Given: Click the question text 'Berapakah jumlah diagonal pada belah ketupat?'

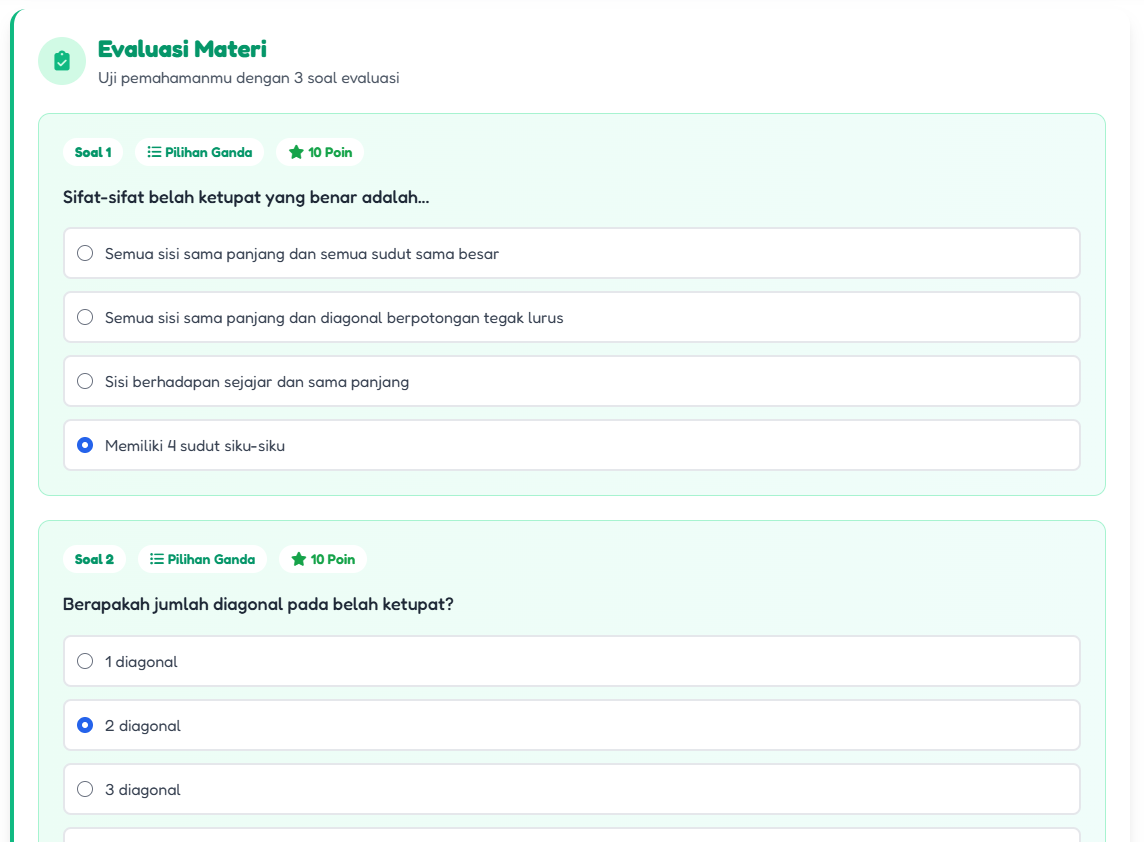Looking at the screenshot, I should (258, 605).
